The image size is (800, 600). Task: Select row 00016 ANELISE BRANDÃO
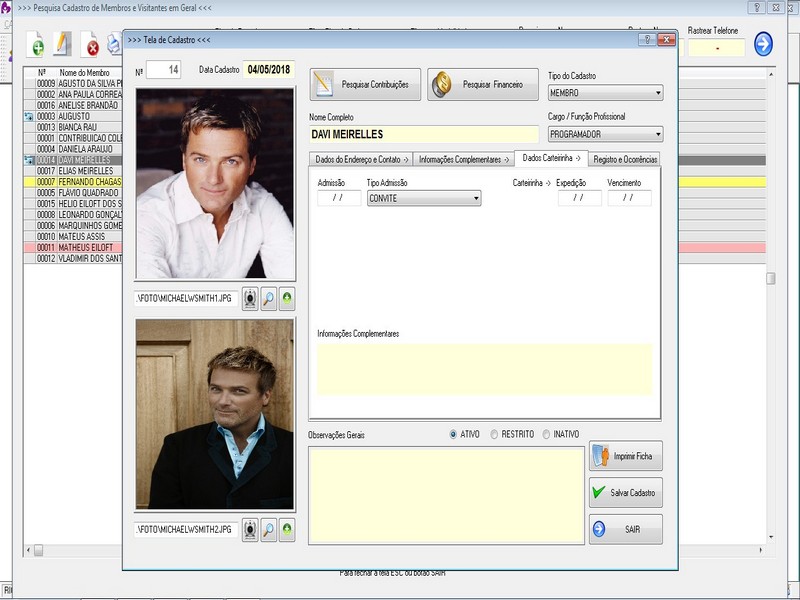pyautogui.click(x=73, y=105)
